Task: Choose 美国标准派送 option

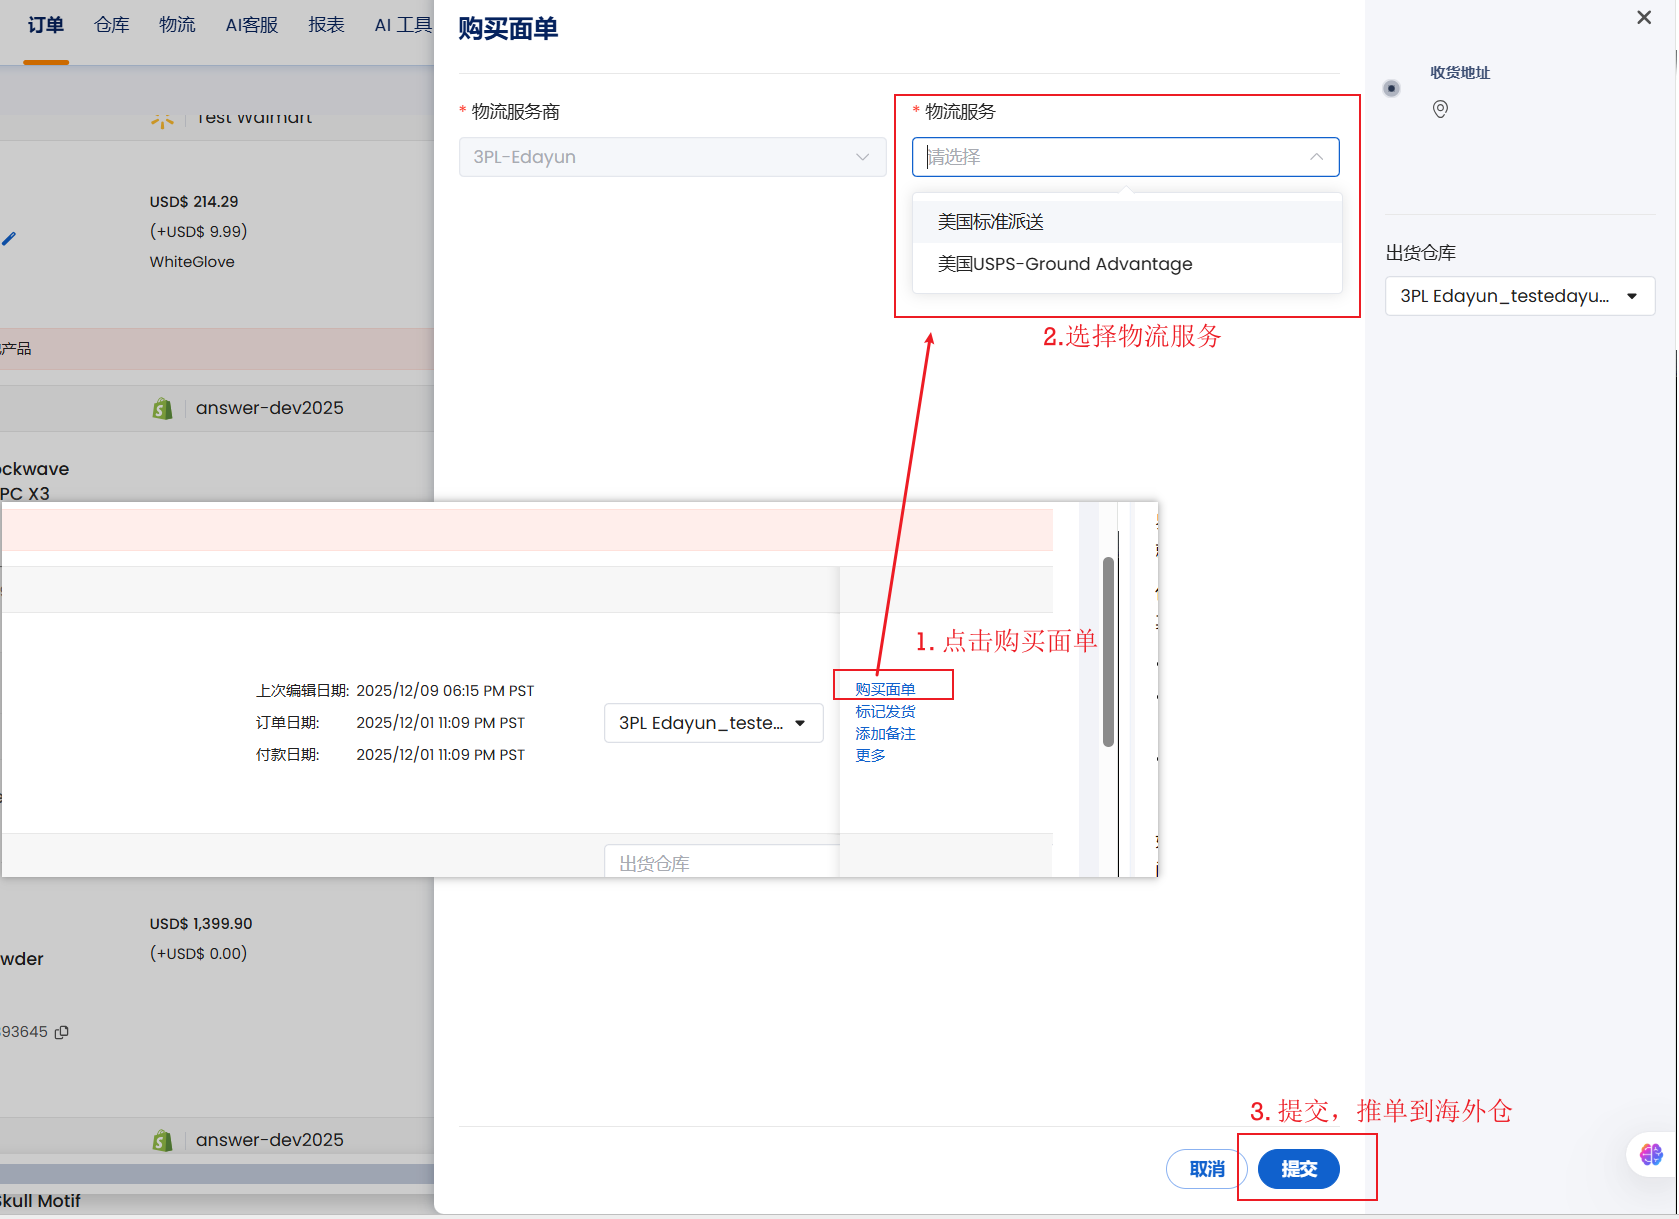Action: [990, 222]
